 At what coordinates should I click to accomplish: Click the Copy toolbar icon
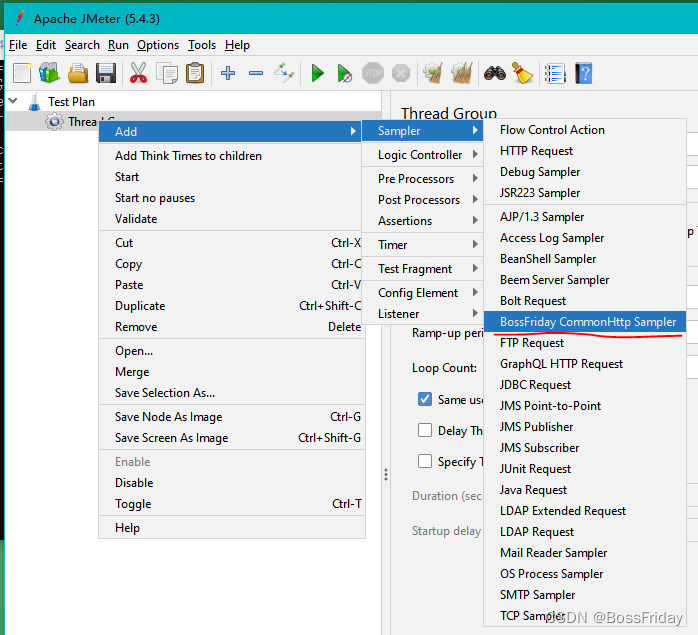coord(167,73)
